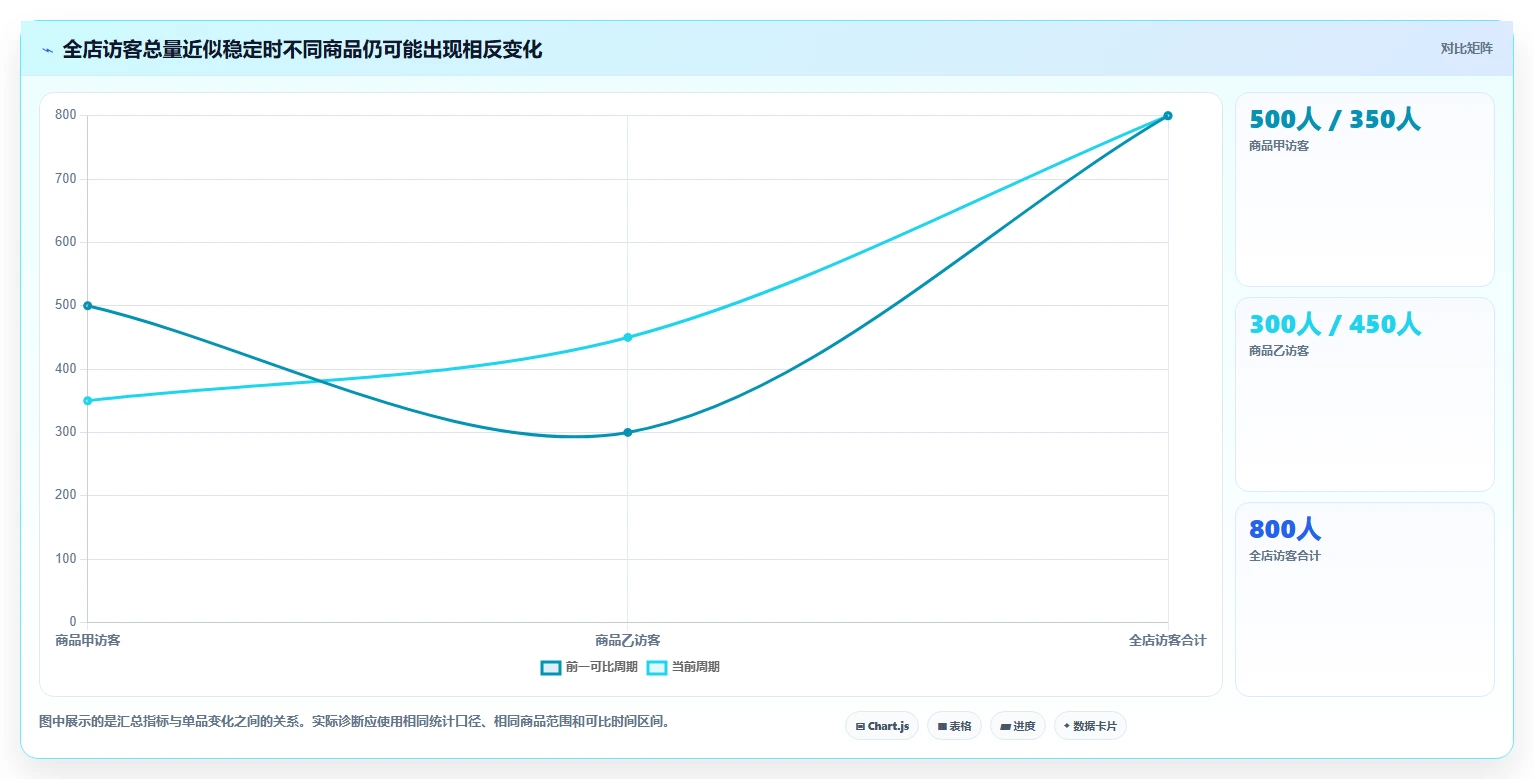
Task: Select the 数据卡片 tag chip
Action: [x=1090, y=726]
